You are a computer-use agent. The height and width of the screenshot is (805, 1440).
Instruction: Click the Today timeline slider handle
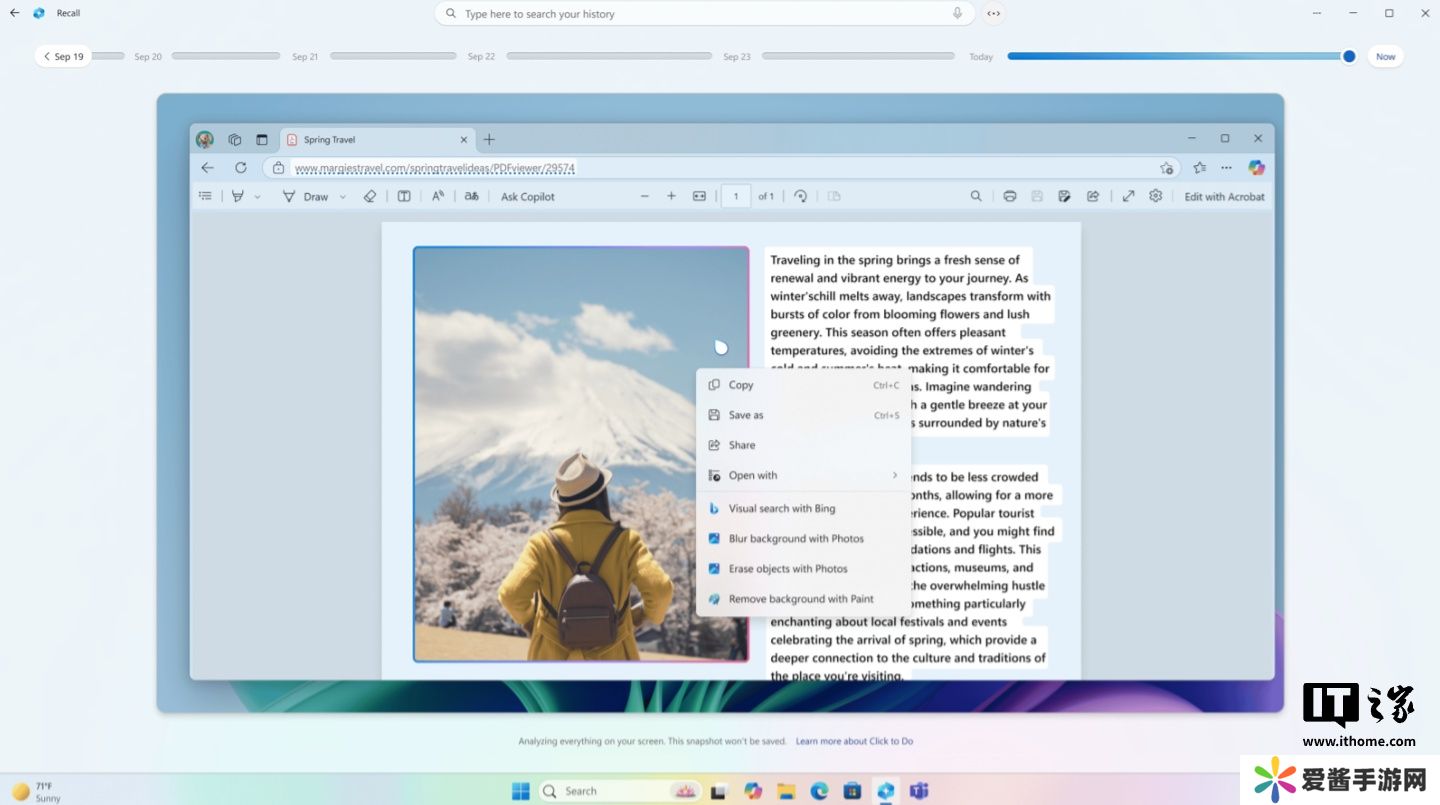pyautogui.click(x=1349, y=57)
